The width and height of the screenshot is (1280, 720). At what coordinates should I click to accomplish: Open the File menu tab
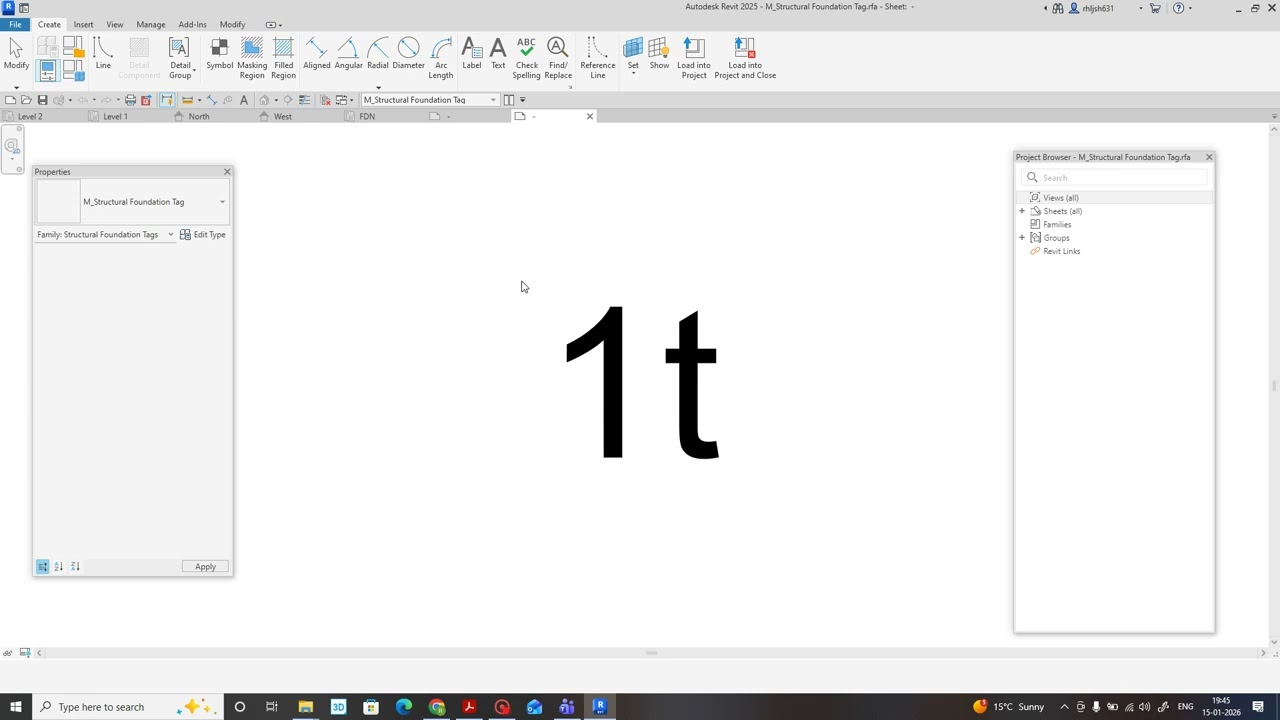(15, 24)
